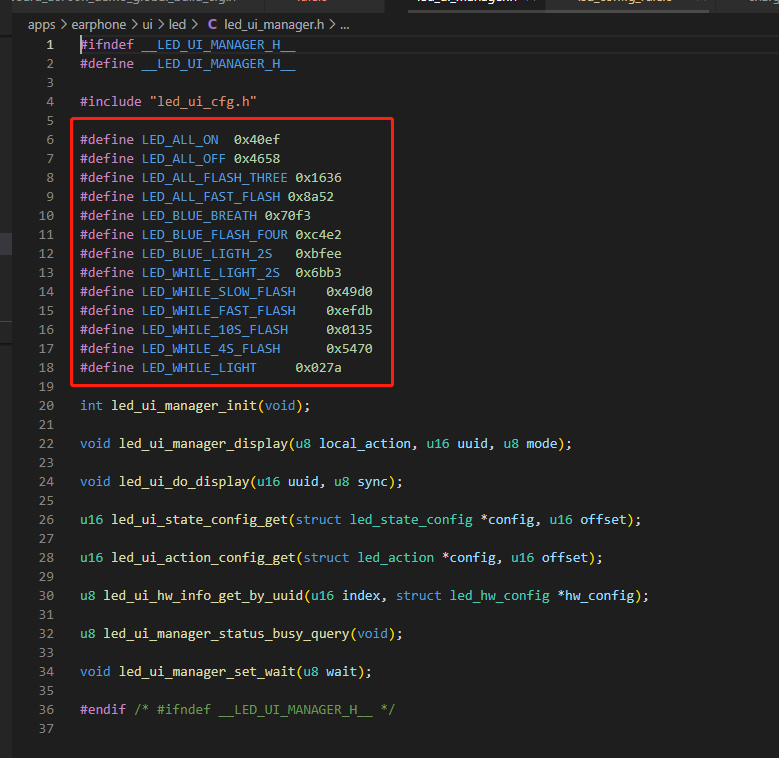Screen dimensions: 779x758
Task: Click the 0x8a52 hex value
Action: point(311,197)
